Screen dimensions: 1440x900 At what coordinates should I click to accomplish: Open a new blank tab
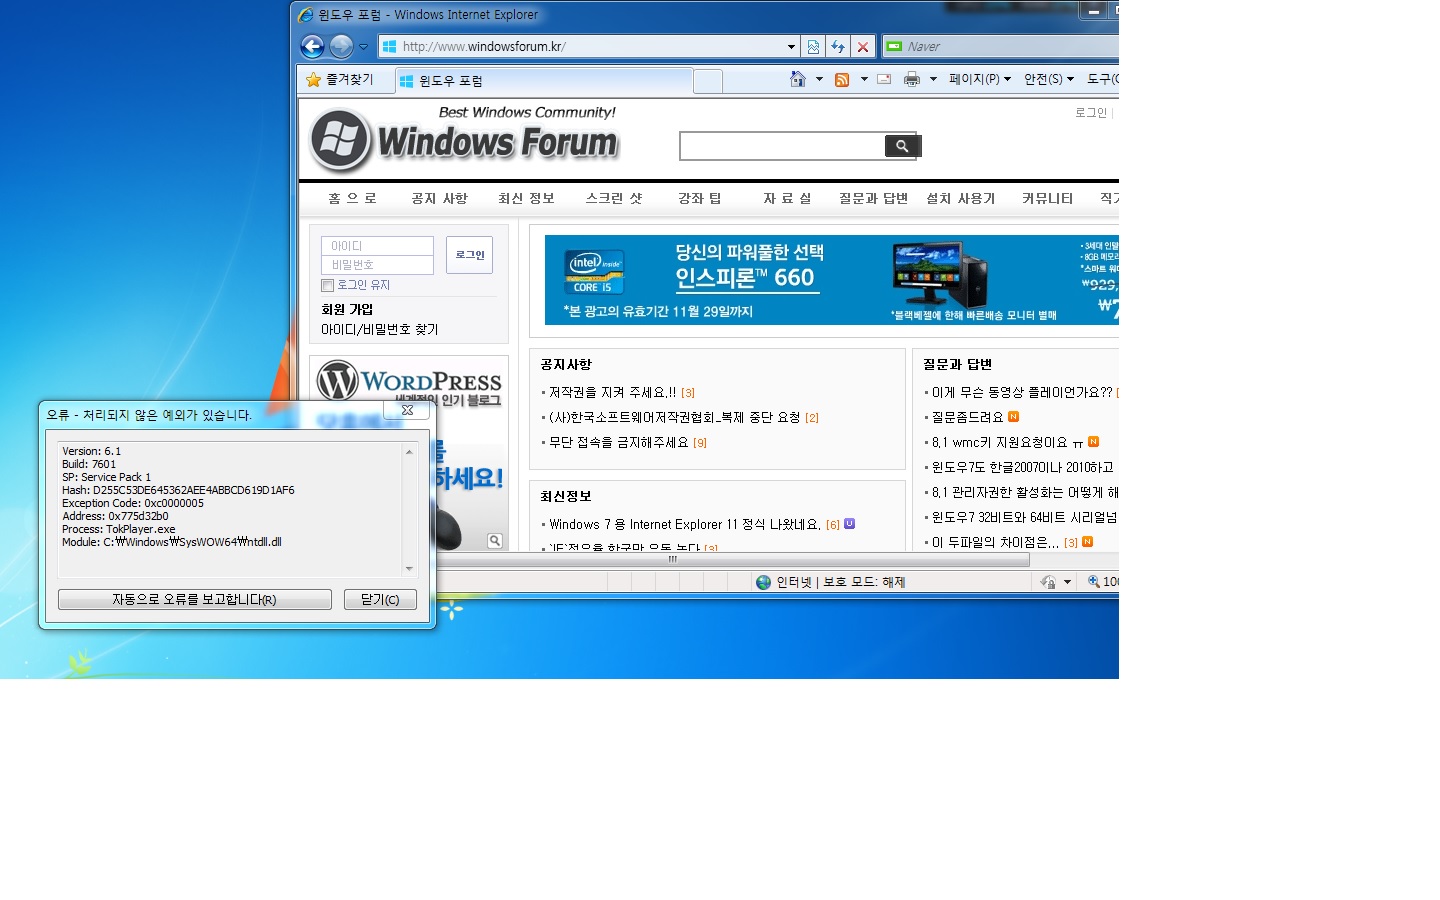coord(708,81)
